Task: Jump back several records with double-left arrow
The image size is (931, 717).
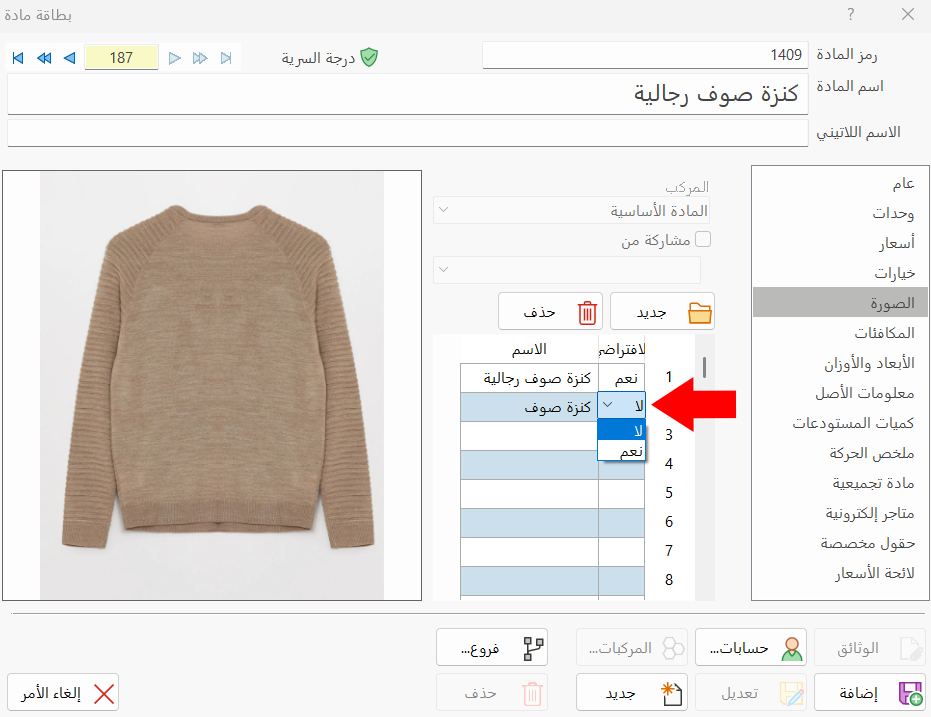Action: (x=44, y=58)
